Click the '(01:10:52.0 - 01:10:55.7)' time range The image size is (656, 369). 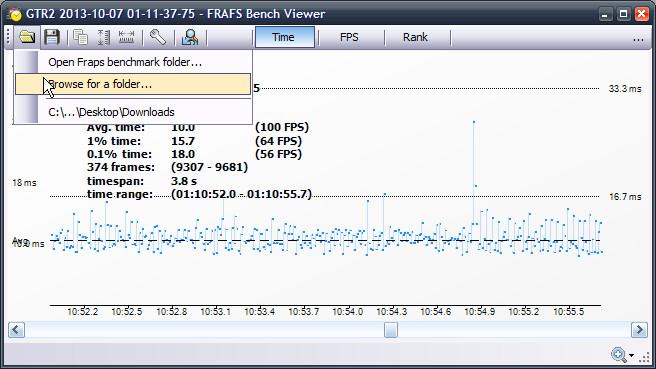pos(241,195)
